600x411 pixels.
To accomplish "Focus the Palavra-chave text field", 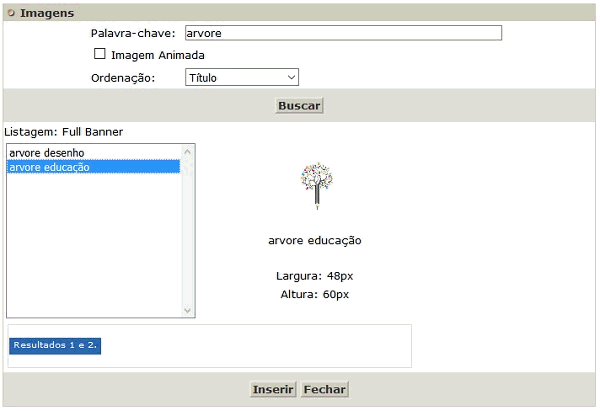I will point(343,33).
